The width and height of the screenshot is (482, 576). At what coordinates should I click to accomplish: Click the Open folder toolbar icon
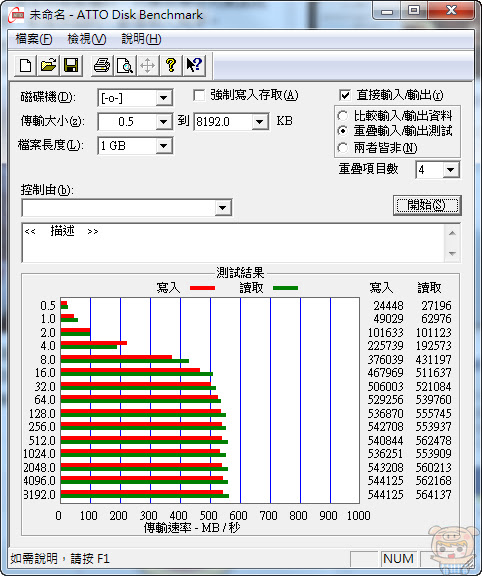click(48, 66)
